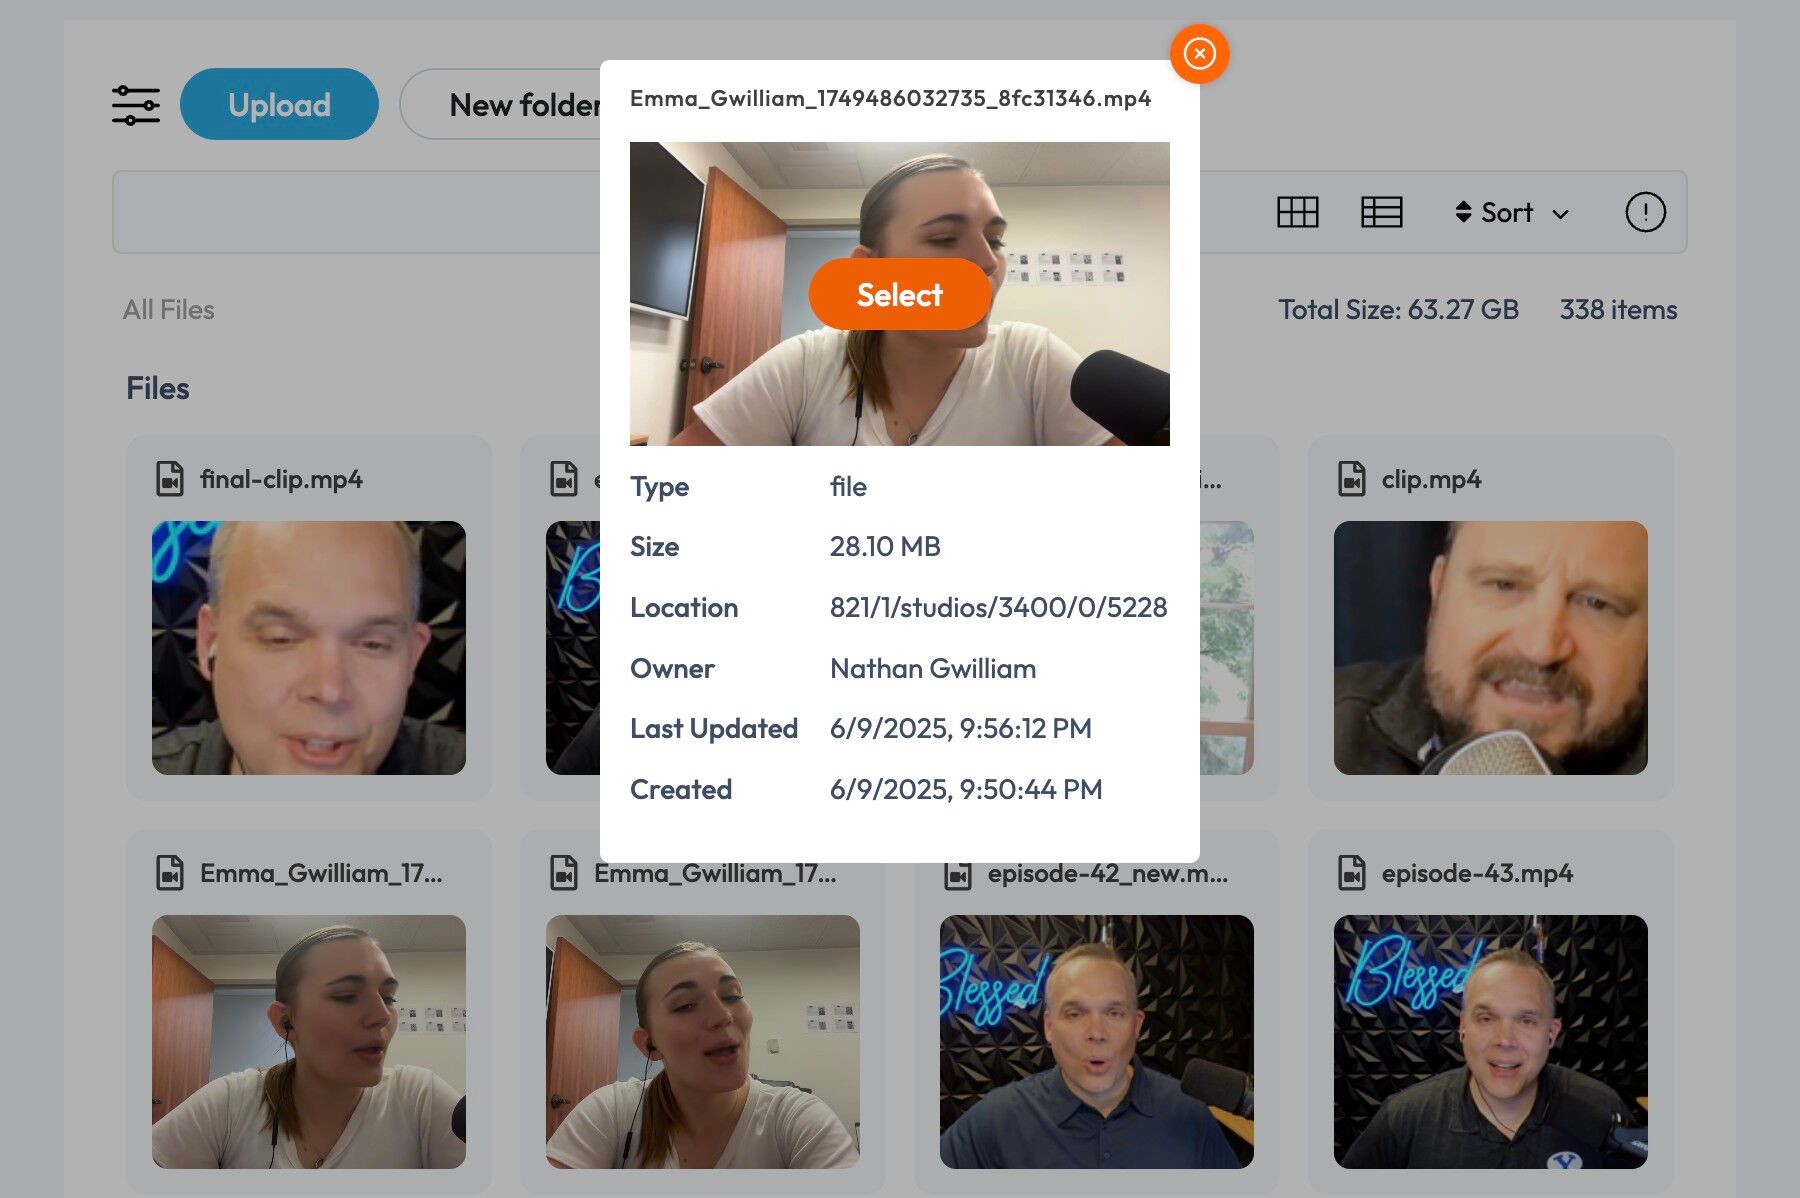Click the All Files breadcrumb
The height and width of the screenshot is (1198, 1800).
pos(169,310)
